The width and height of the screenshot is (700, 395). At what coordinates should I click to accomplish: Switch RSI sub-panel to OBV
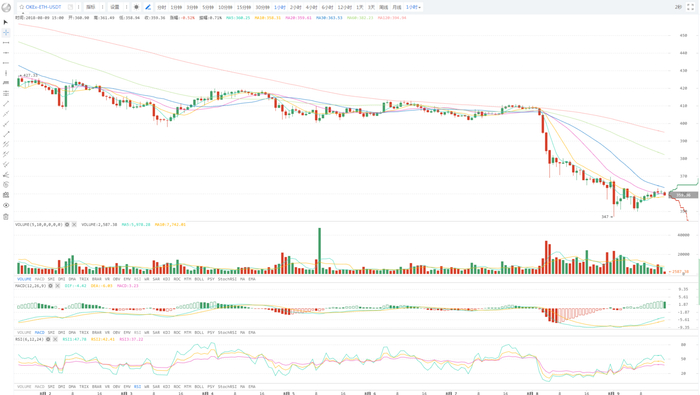(117, 387)
